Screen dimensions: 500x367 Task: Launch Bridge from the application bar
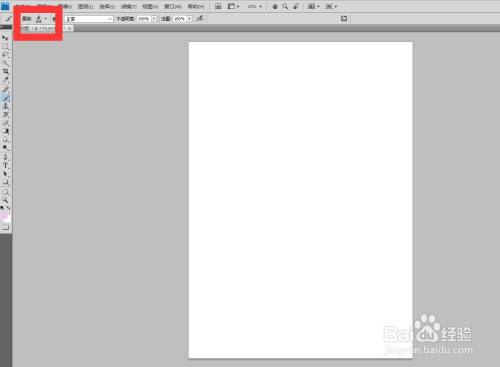tap(218, 6)
